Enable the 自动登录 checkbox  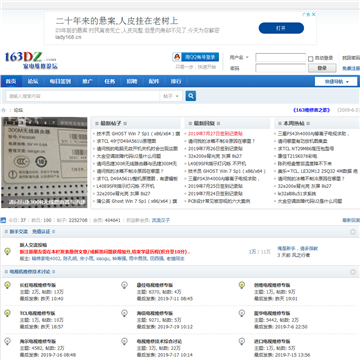pyautogui.click(x=310, y=59)
